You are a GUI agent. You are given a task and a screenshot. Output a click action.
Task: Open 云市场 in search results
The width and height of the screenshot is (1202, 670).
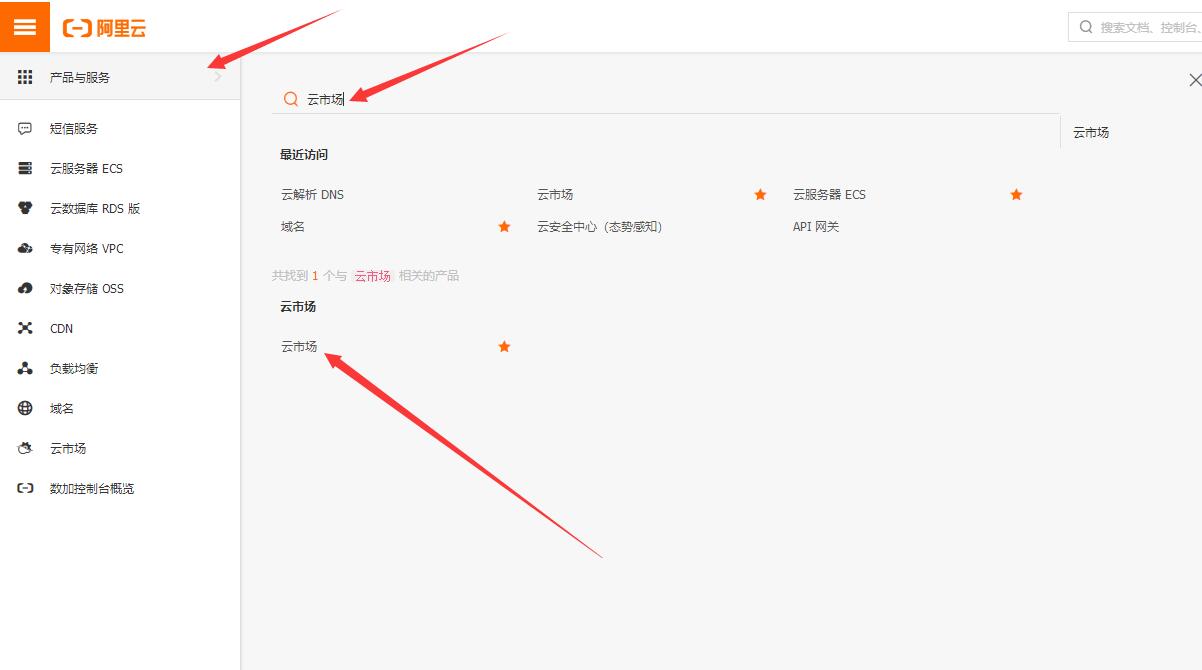coord(299,347)
